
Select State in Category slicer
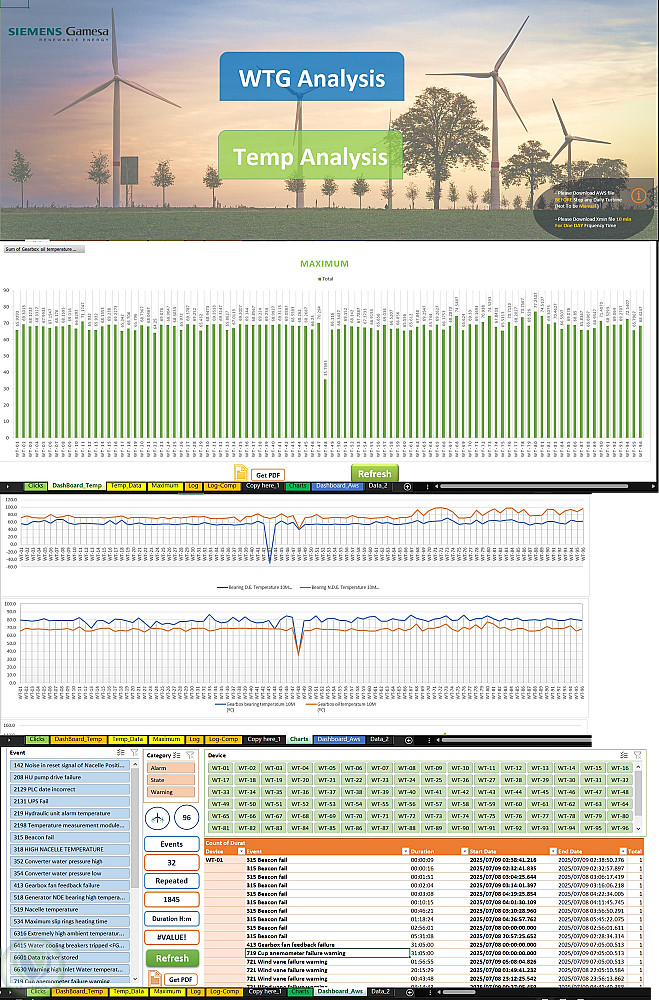coord(171,780)
